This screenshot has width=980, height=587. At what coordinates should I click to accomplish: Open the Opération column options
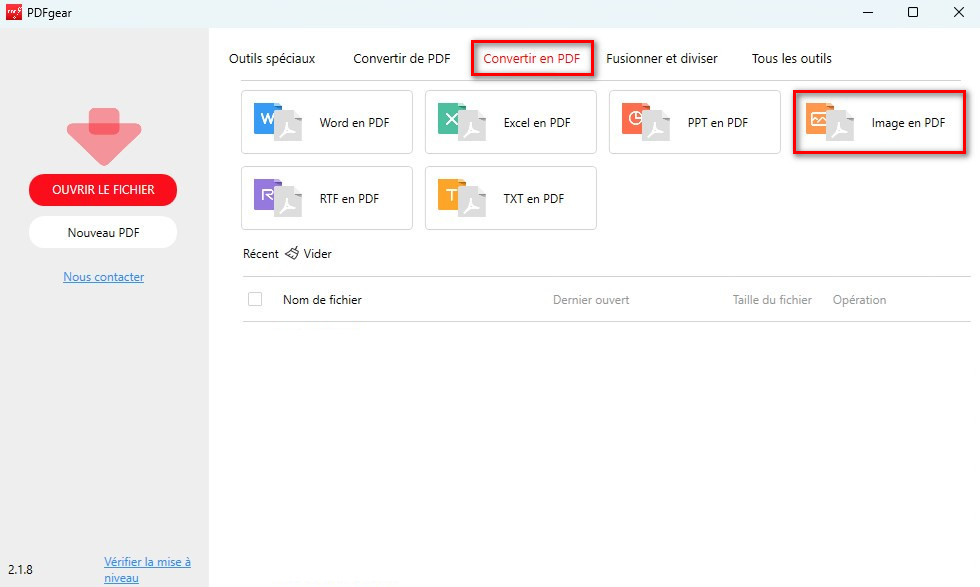pyautogui.click(x=859, y=299)
